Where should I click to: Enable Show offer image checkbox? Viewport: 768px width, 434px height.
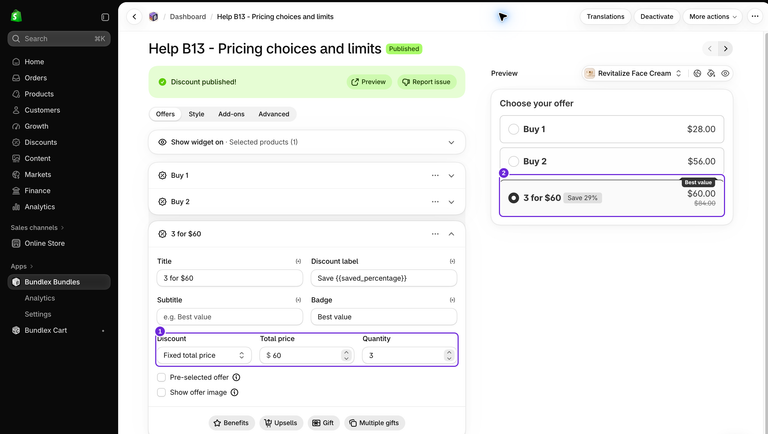[161, 392]
